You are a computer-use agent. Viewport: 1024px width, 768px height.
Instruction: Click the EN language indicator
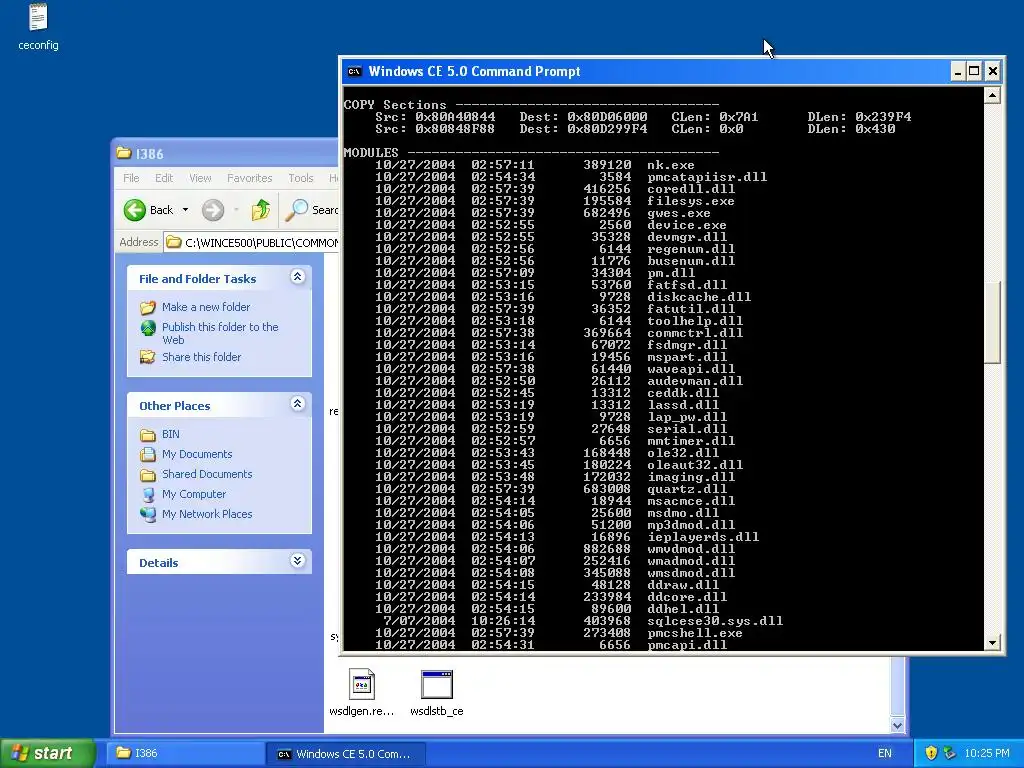[884, 753]
